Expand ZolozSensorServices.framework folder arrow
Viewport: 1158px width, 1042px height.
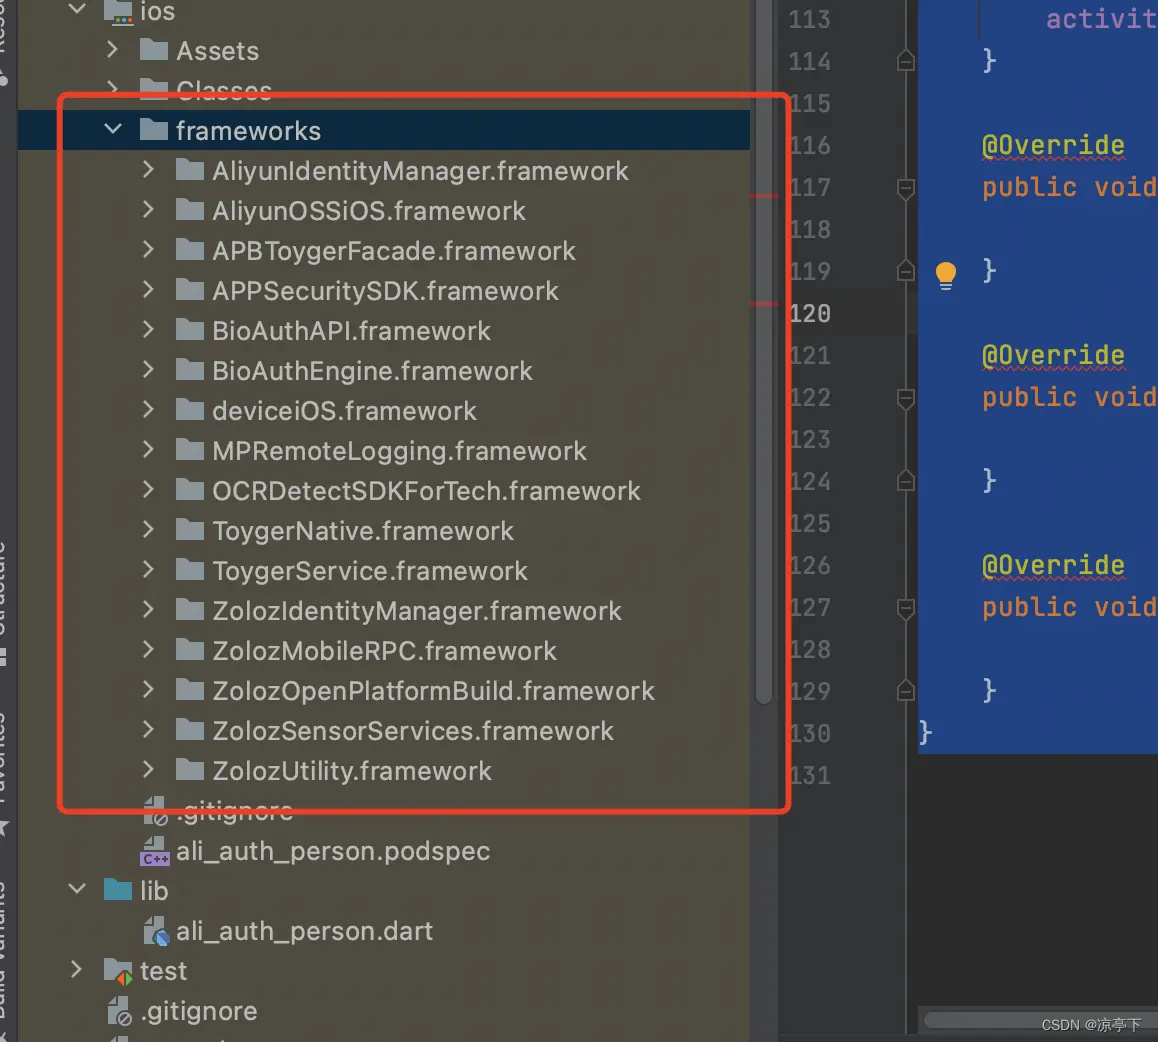tap(148, 730)
